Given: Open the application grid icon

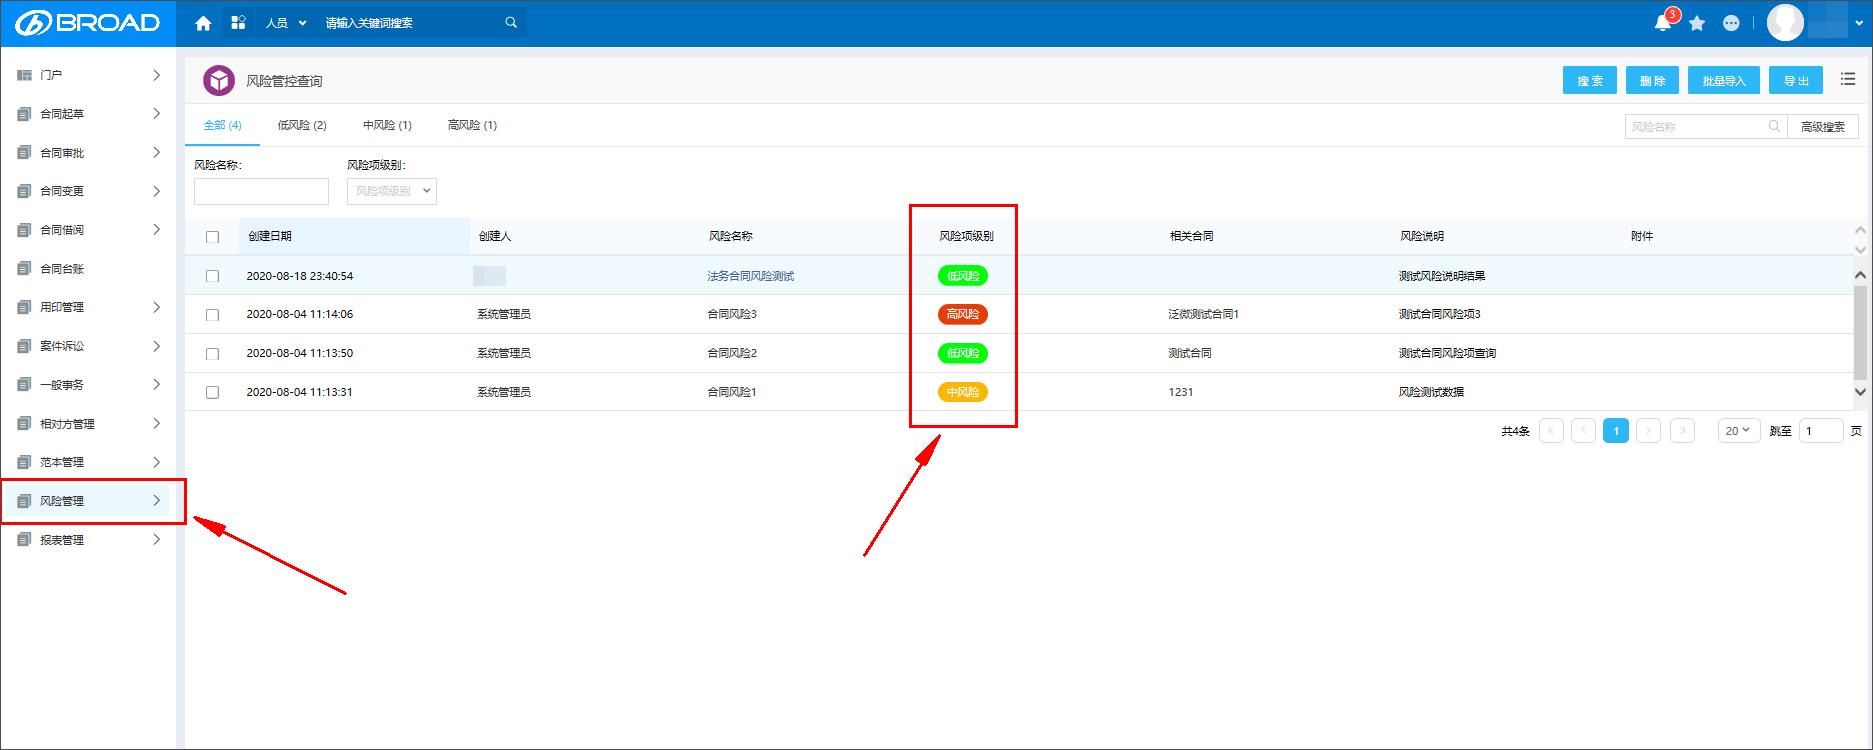Looking at the screenshot, I should [238, 22].
